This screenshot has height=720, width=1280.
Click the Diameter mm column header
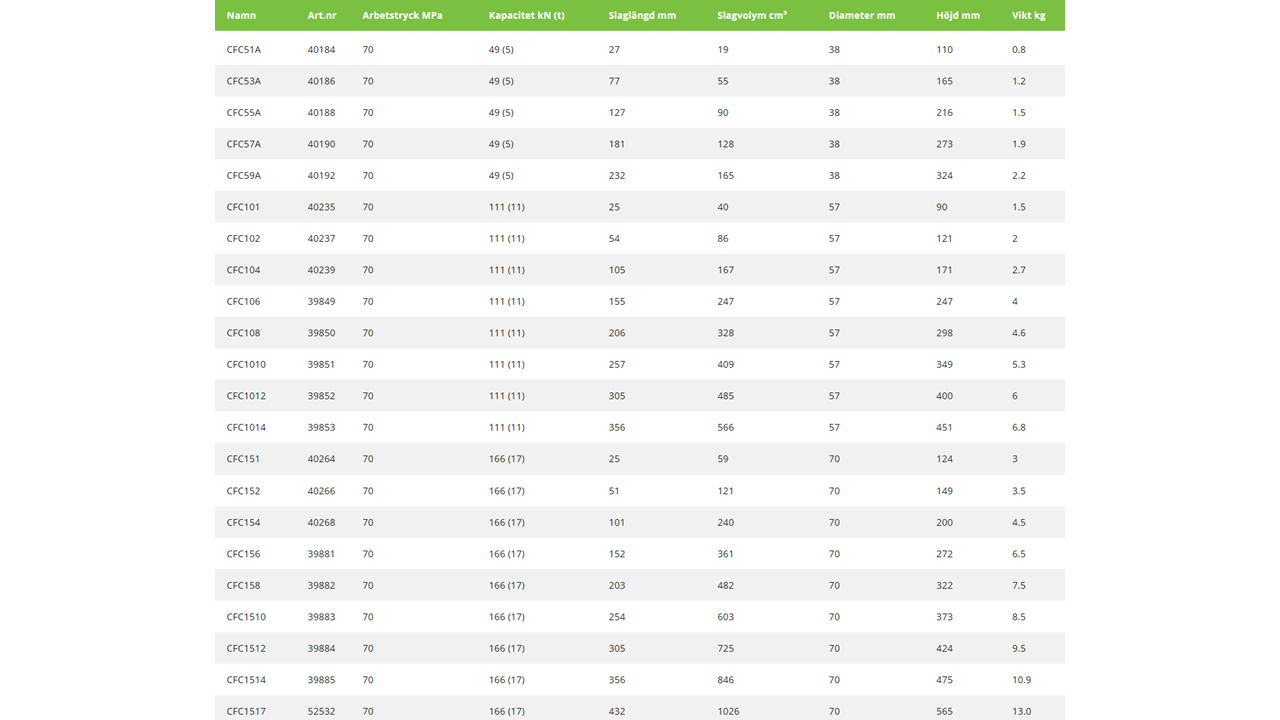click(861, 16)
